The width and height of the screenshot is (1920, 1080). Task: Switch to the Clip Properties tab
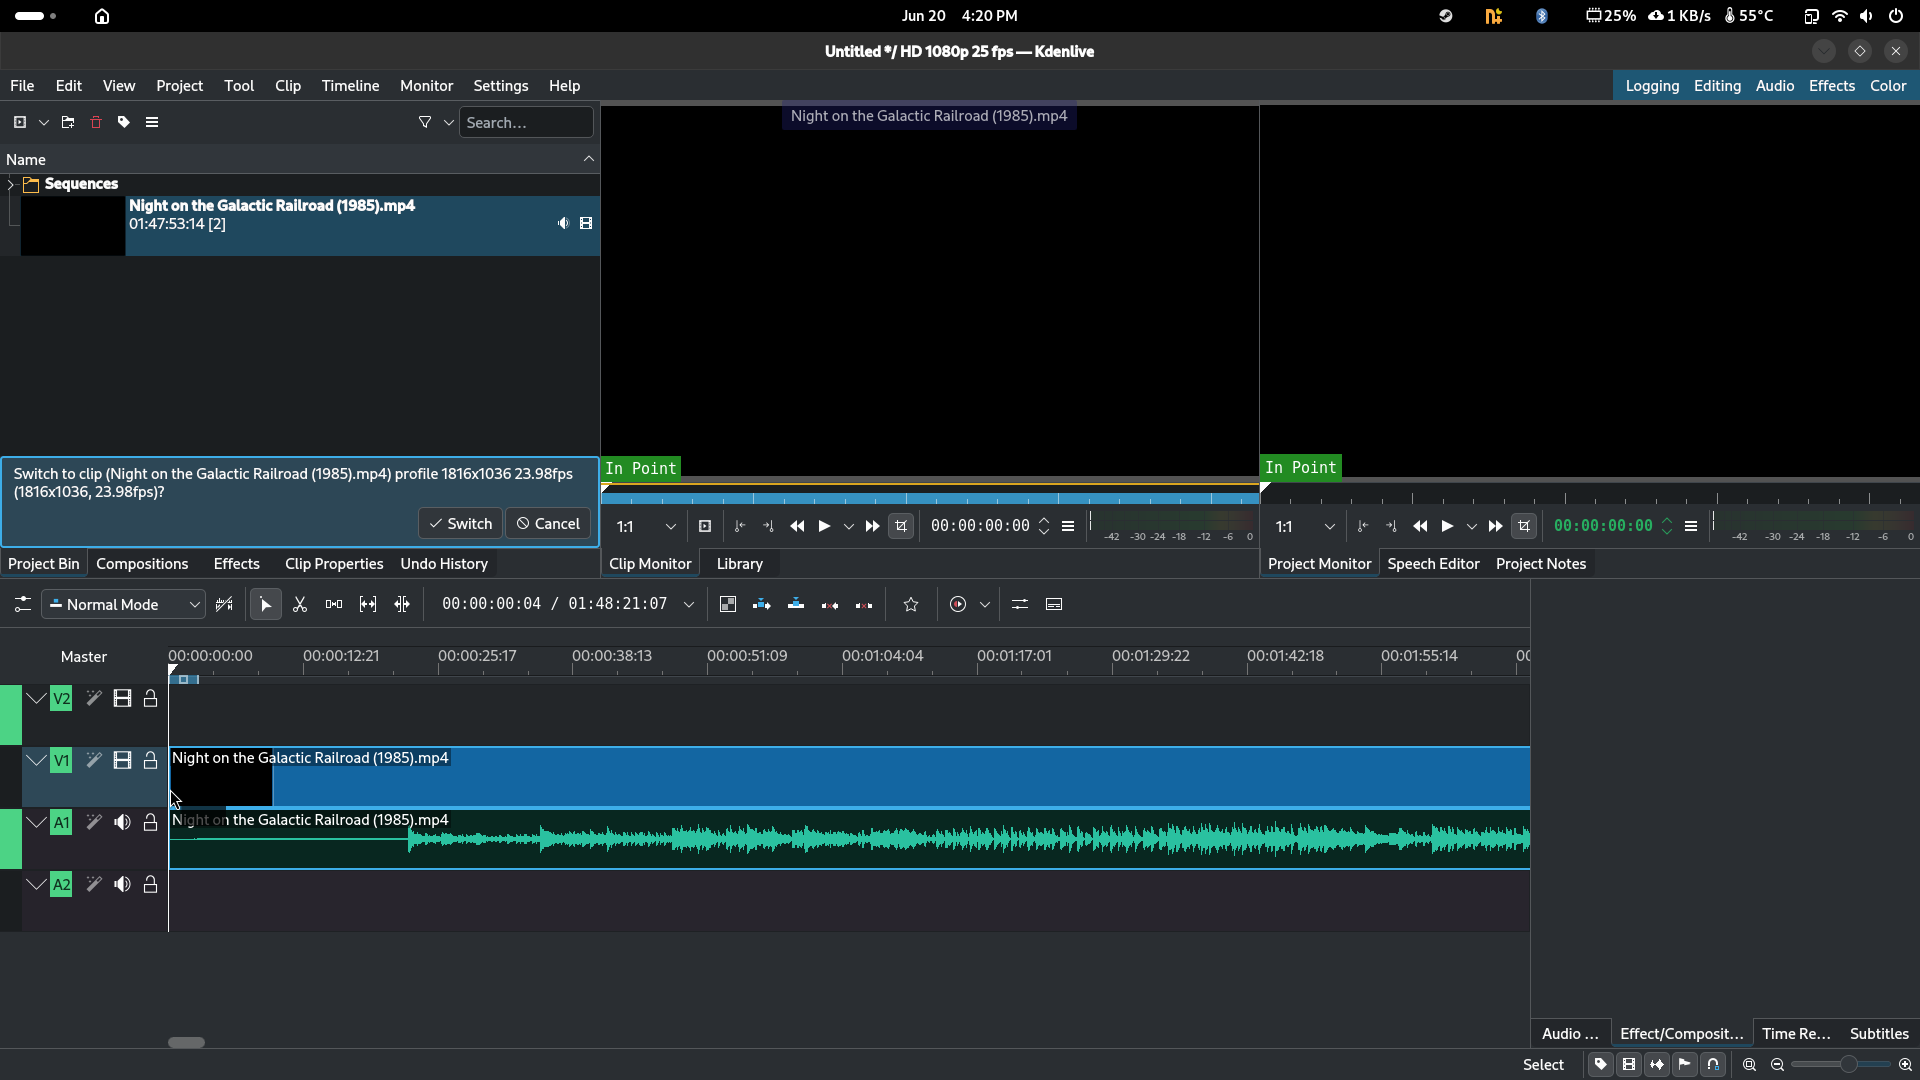click(334, 564)
